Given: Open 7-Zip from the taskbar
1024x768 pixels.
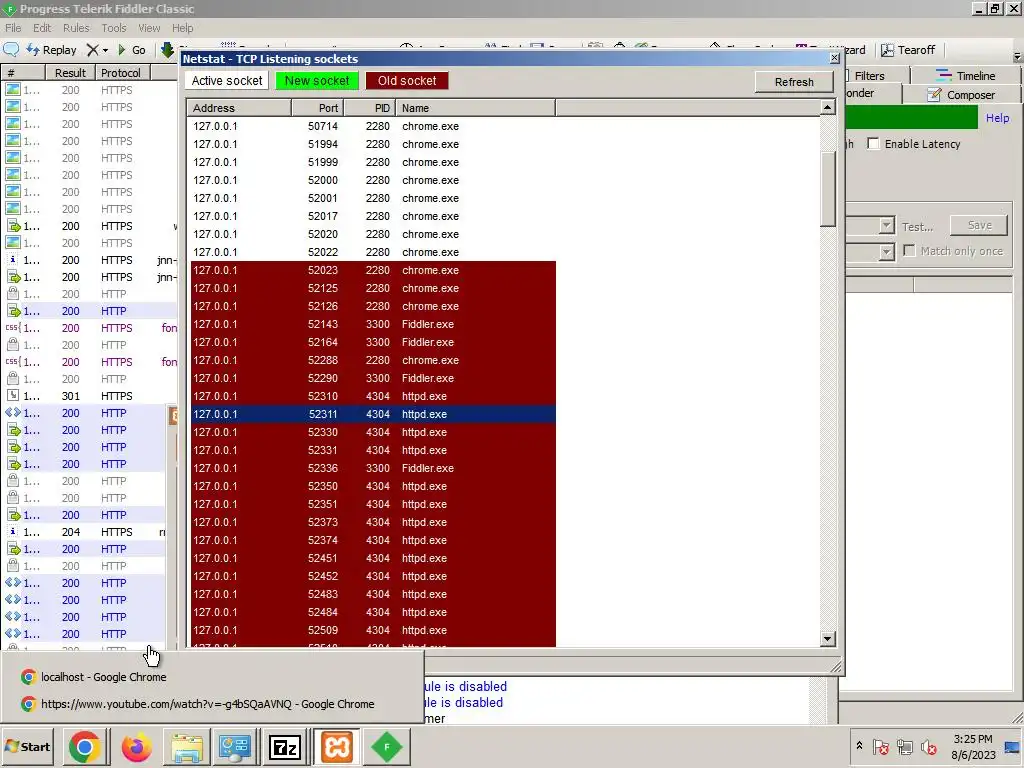Looking at the screenshot, I should tap(285, 746).
